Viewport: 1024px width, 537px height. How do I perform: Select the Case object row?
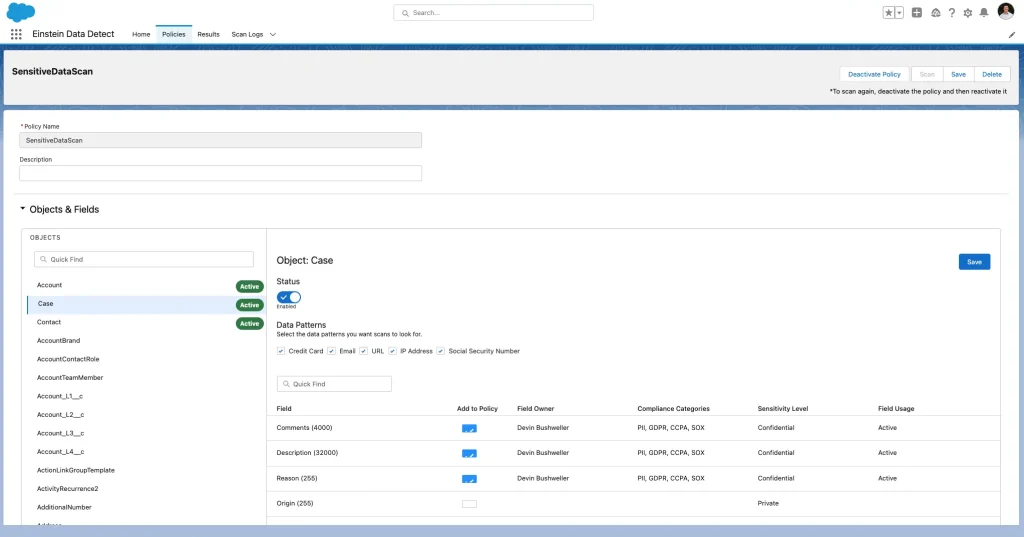[146, 304]
